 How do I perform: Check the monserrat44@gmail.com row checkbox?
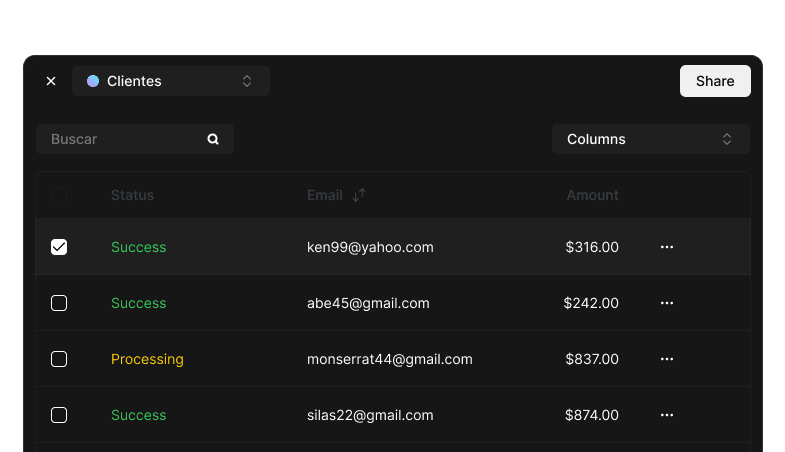tap(59, 359)
